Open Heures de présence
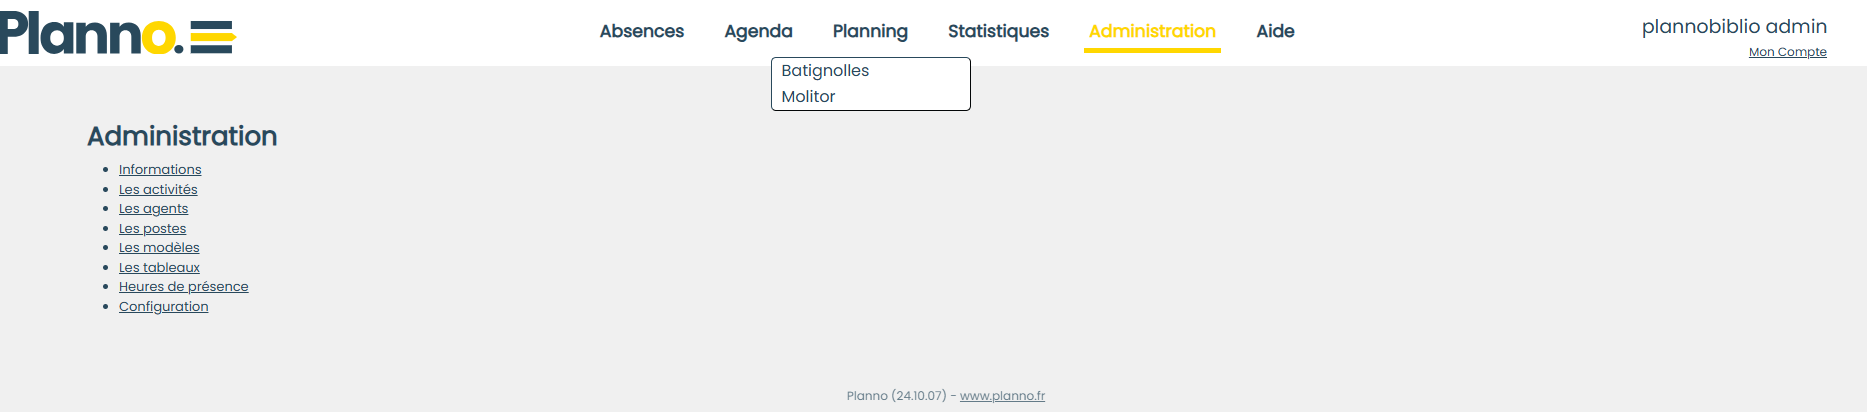This screenshot has width=1867, height=412. (x=183, y=287)
